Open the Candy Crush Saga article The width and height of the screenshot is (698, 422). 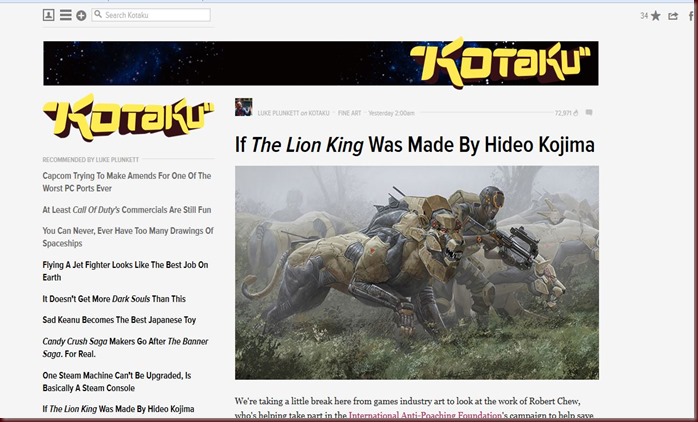click(x=126, y=348)
